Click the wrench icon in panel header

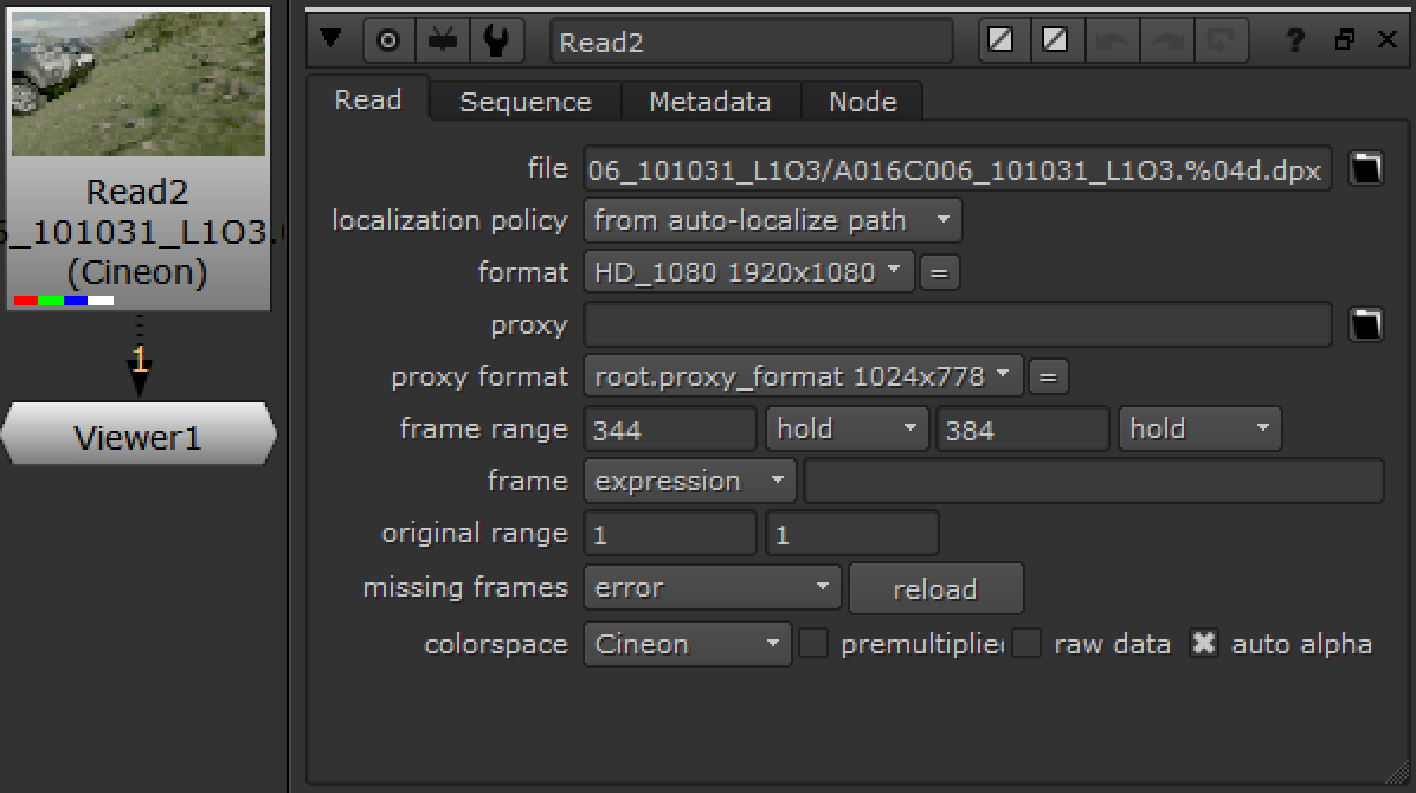[x=496, y=41]
